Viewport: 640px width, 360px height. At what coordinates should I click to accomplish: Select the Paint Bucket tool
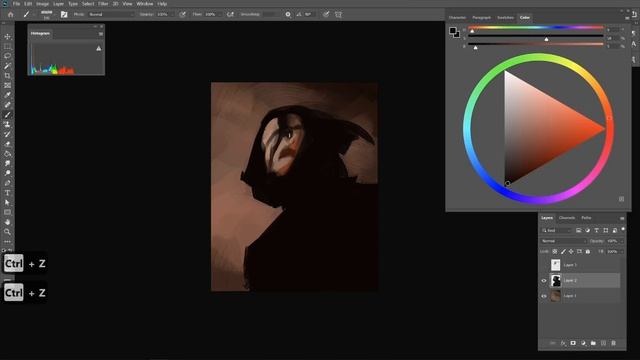click(x=7, y=154)
